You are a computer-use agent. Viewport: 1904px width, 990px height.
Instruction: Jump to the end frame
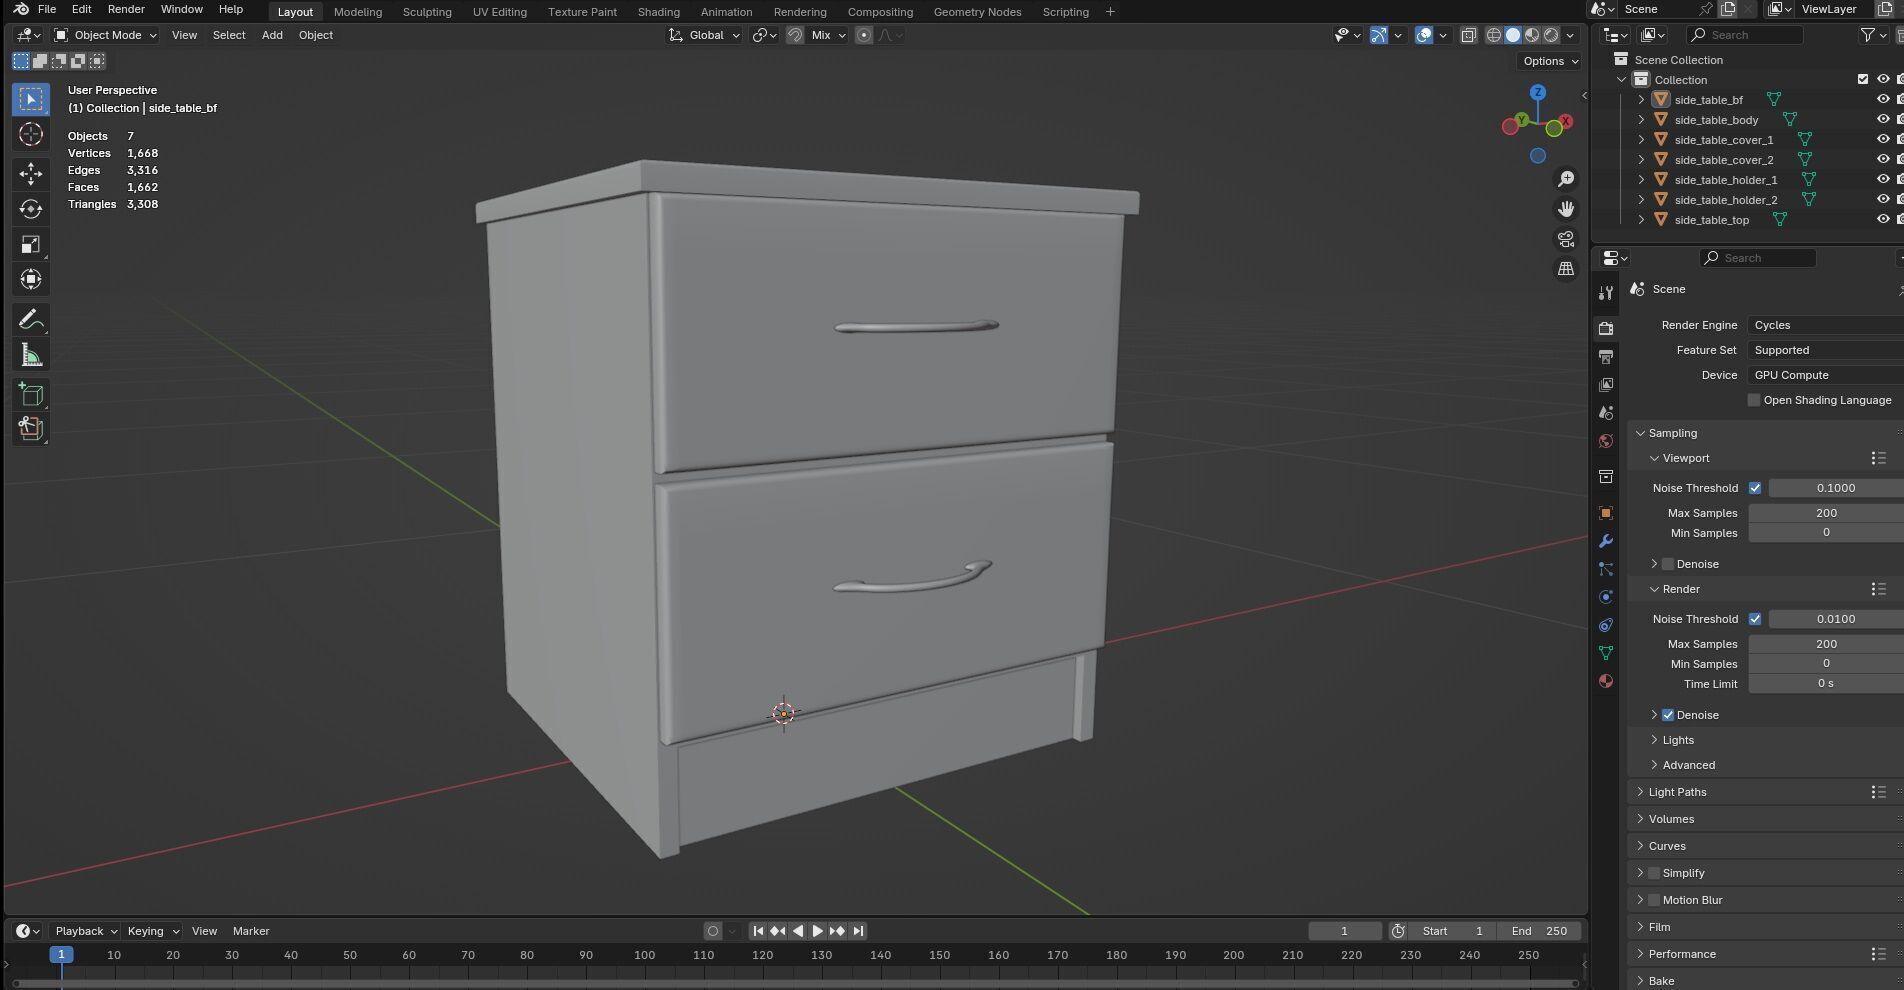tap(858, 931)
